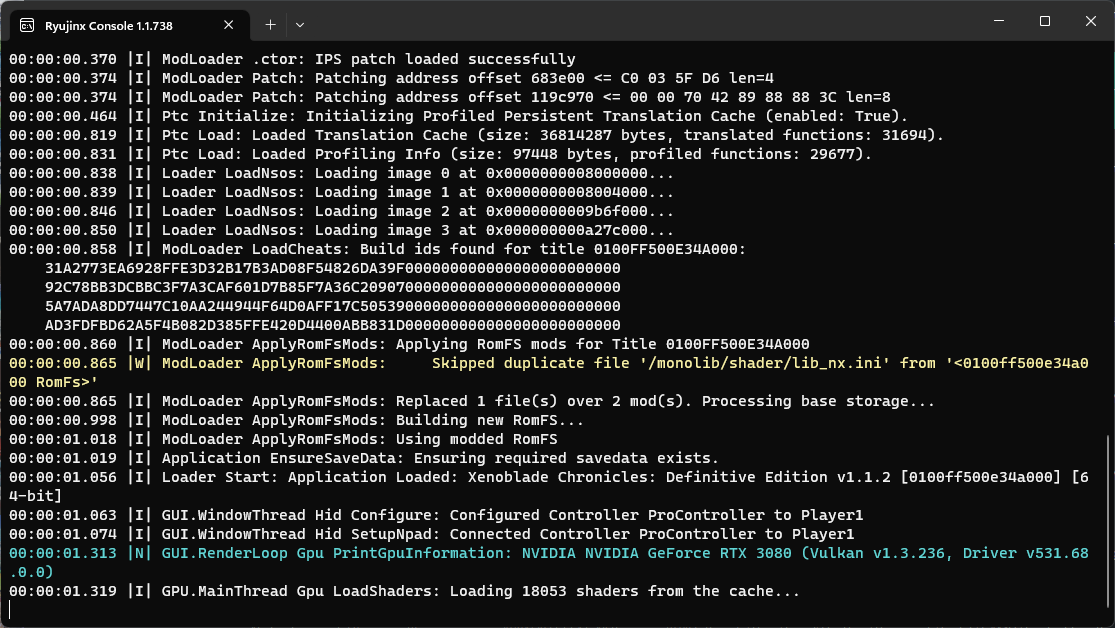Screen dimensions: 1115x628
Task: Click 'Ensuring required savedata exists' line
Action: coord(364,458)
